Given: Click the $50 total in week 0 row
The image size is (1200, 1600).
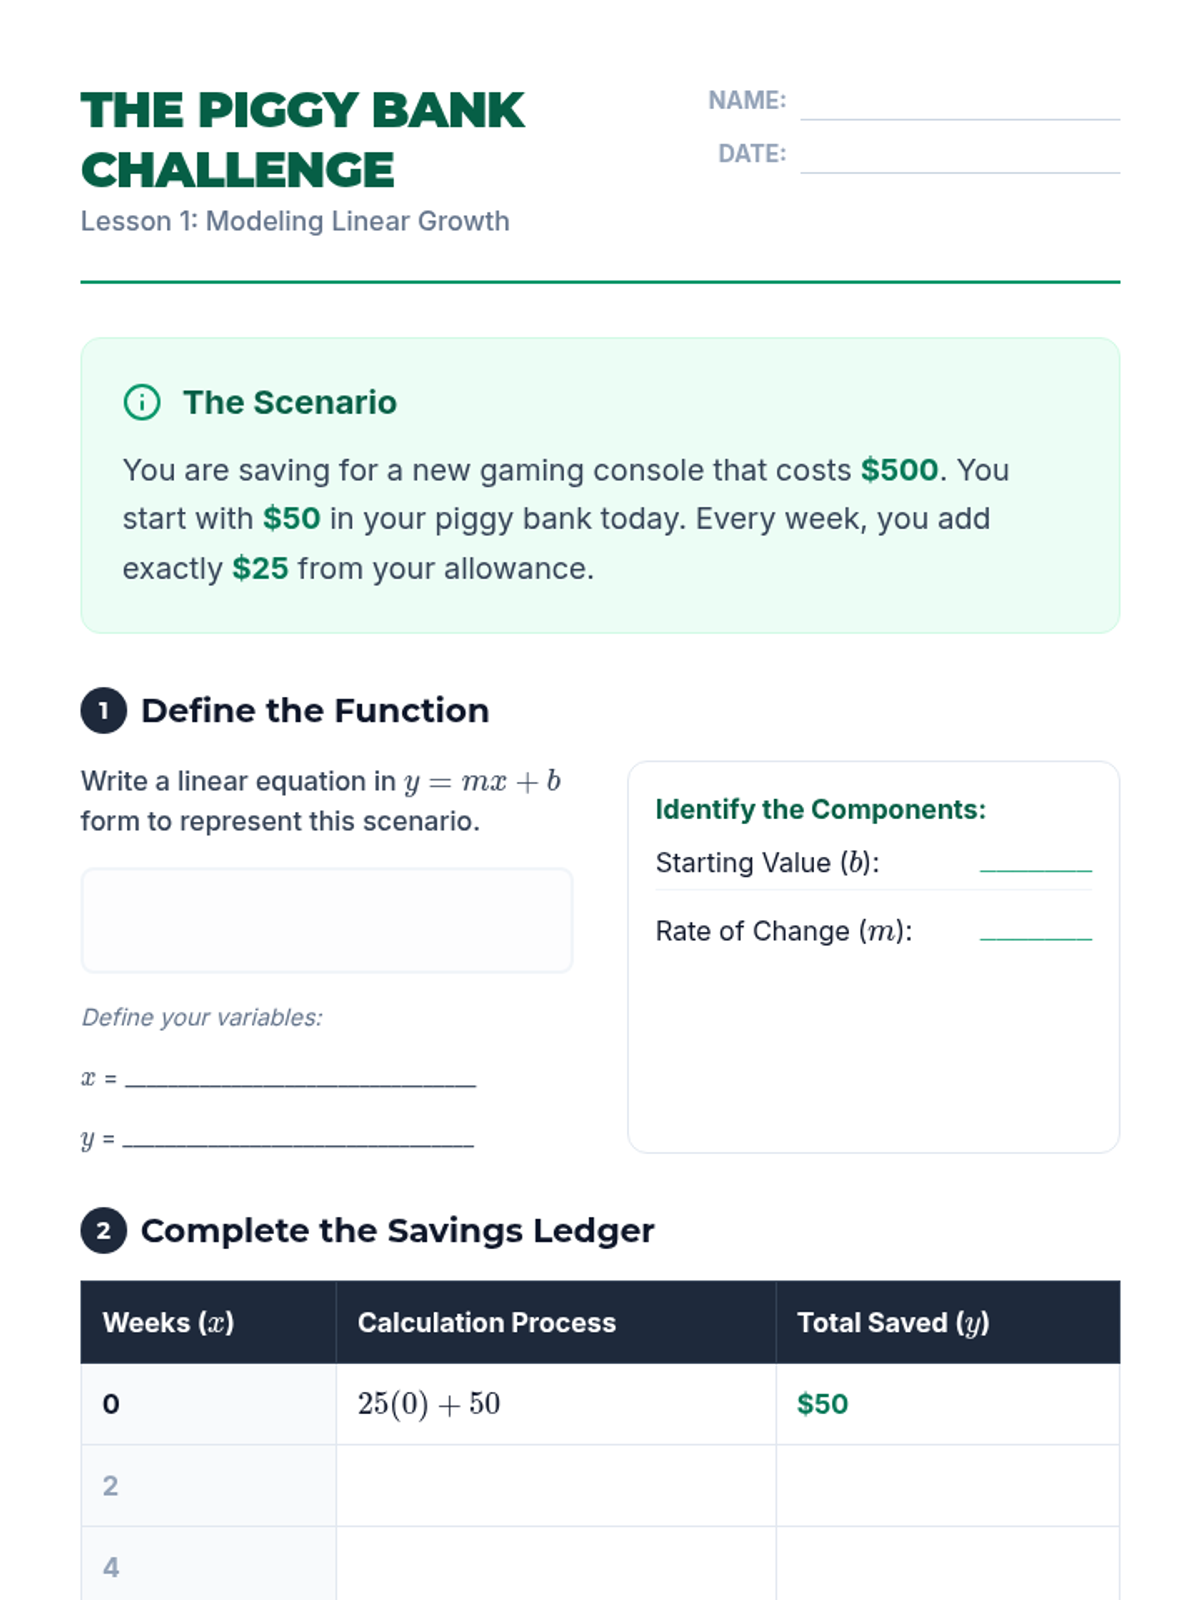Looking at the screenshot, I should 822,1404.
